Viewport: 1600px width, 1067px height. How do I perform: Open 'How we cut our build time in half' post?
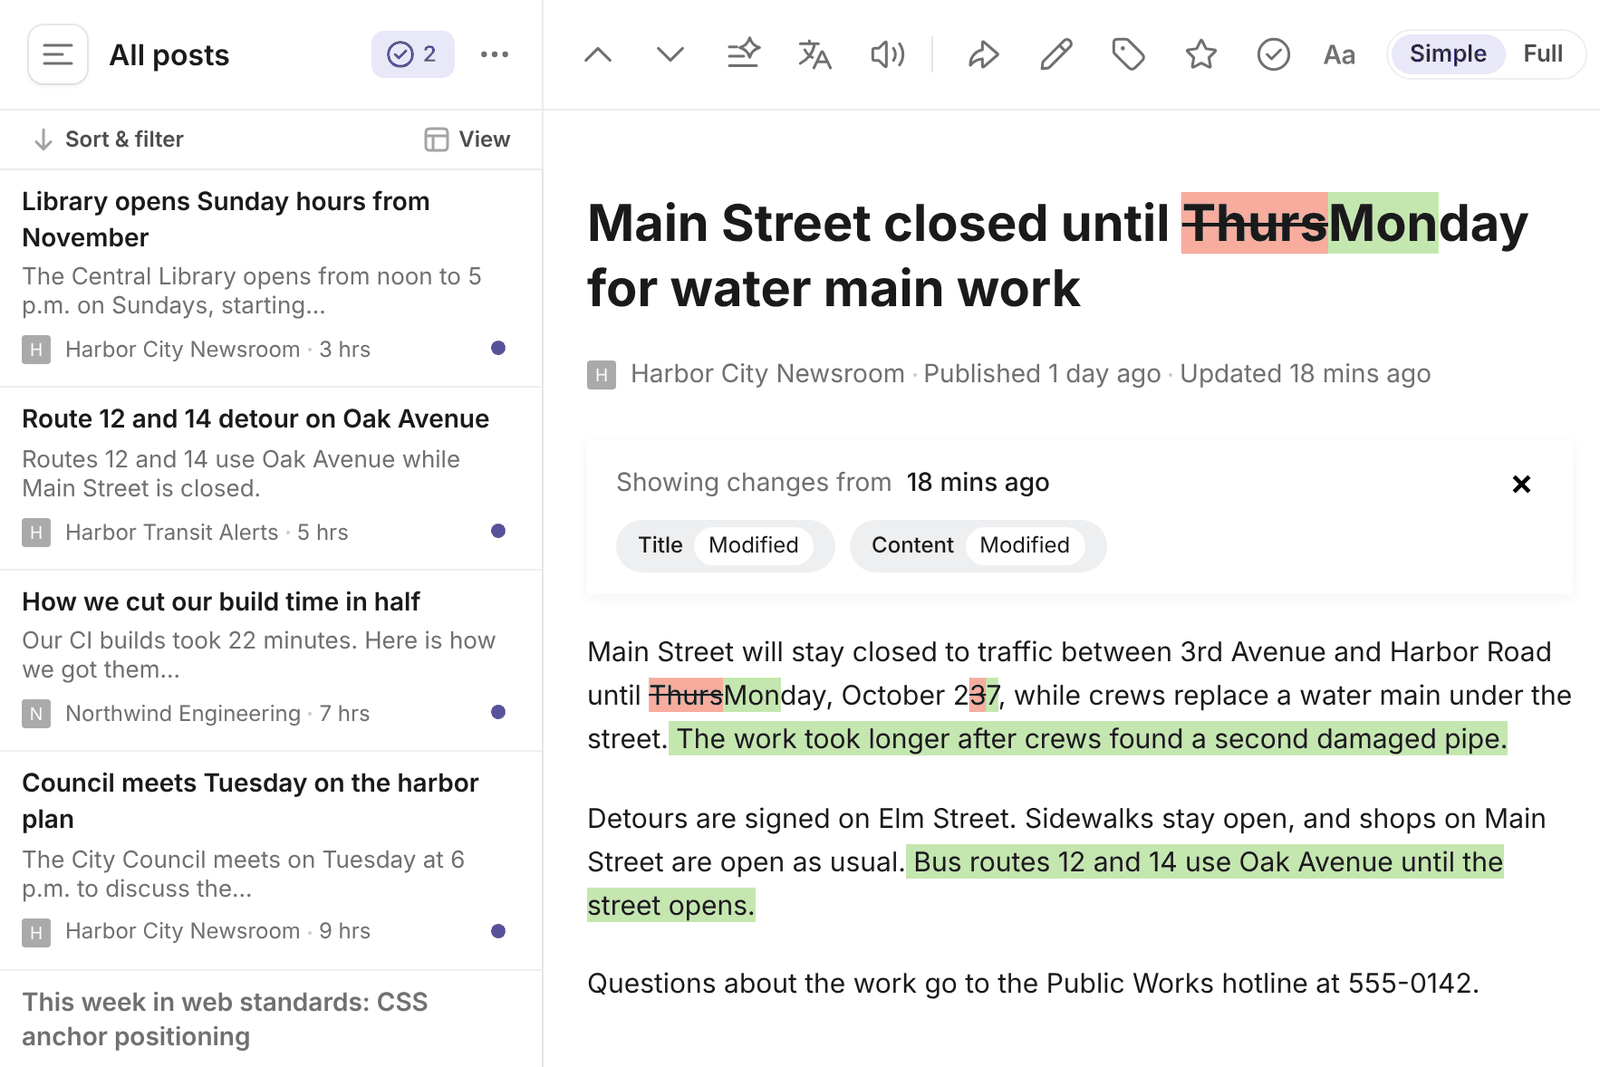271,660
